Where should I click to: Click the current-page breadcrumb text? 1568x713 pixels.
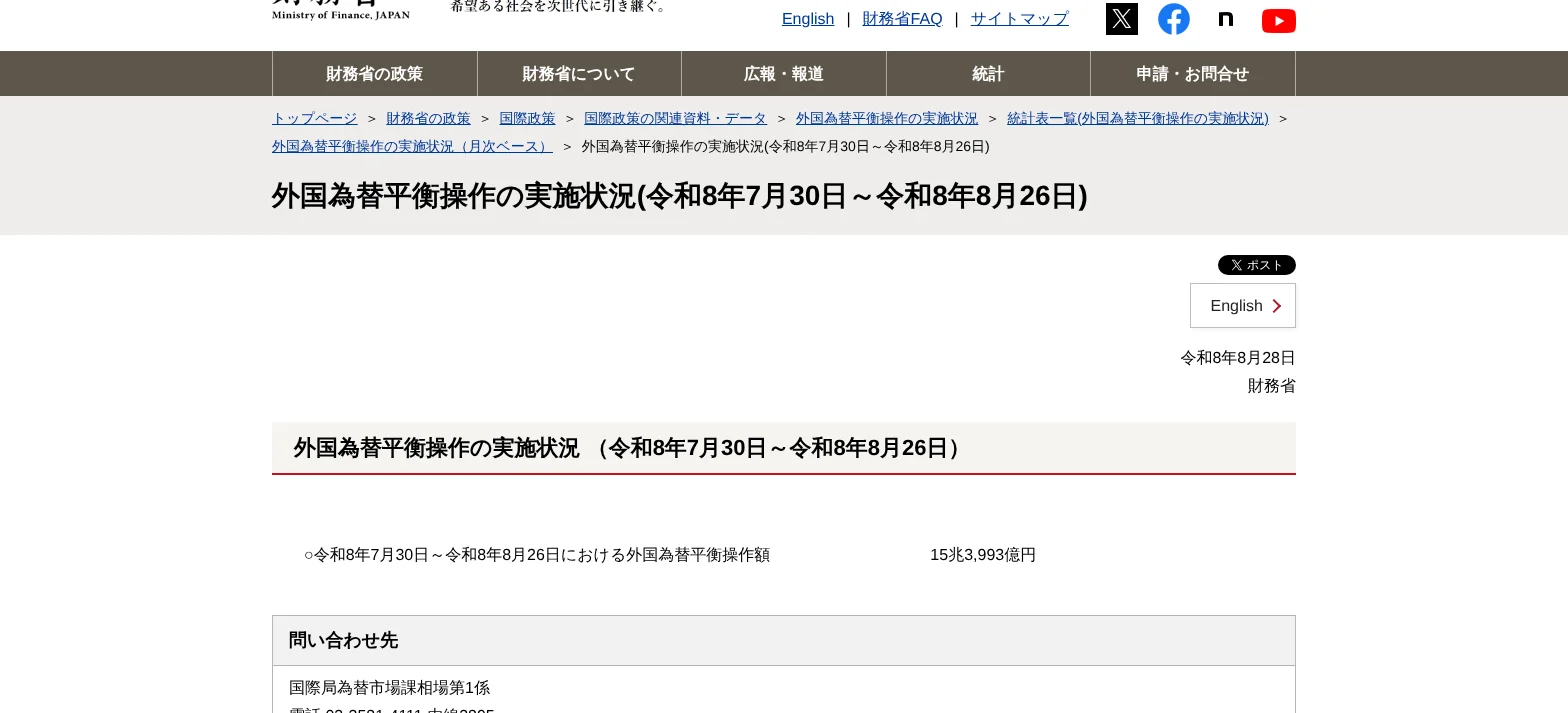786,146
